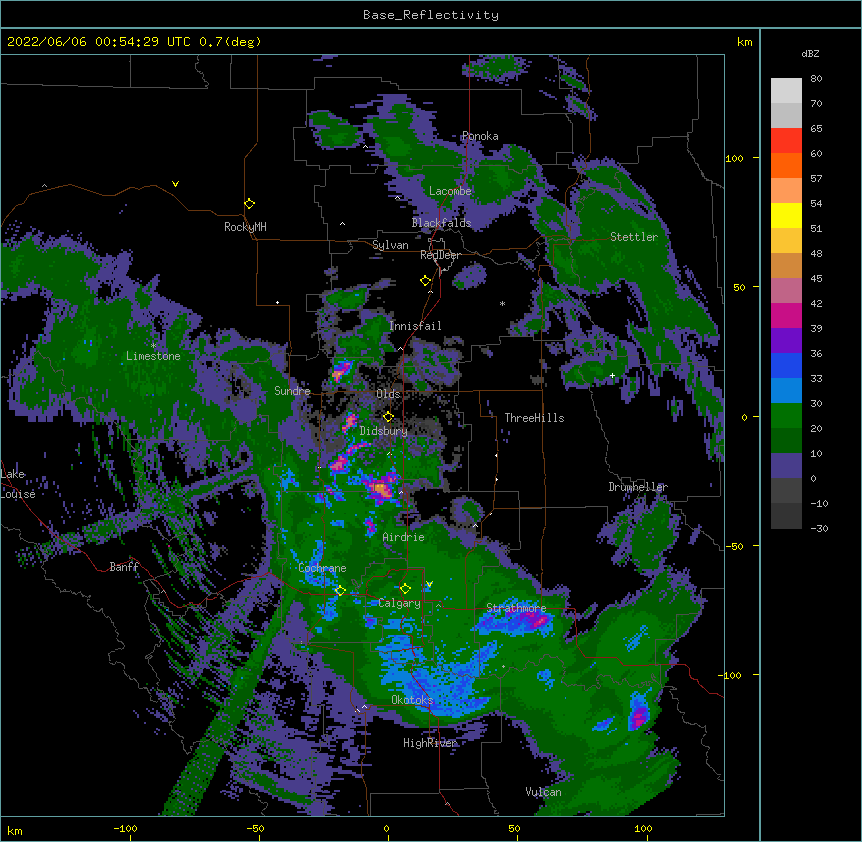Click the yellow station marker below RedDeer
The width and height of the screenshot is (862, 842).
point(425,280)
